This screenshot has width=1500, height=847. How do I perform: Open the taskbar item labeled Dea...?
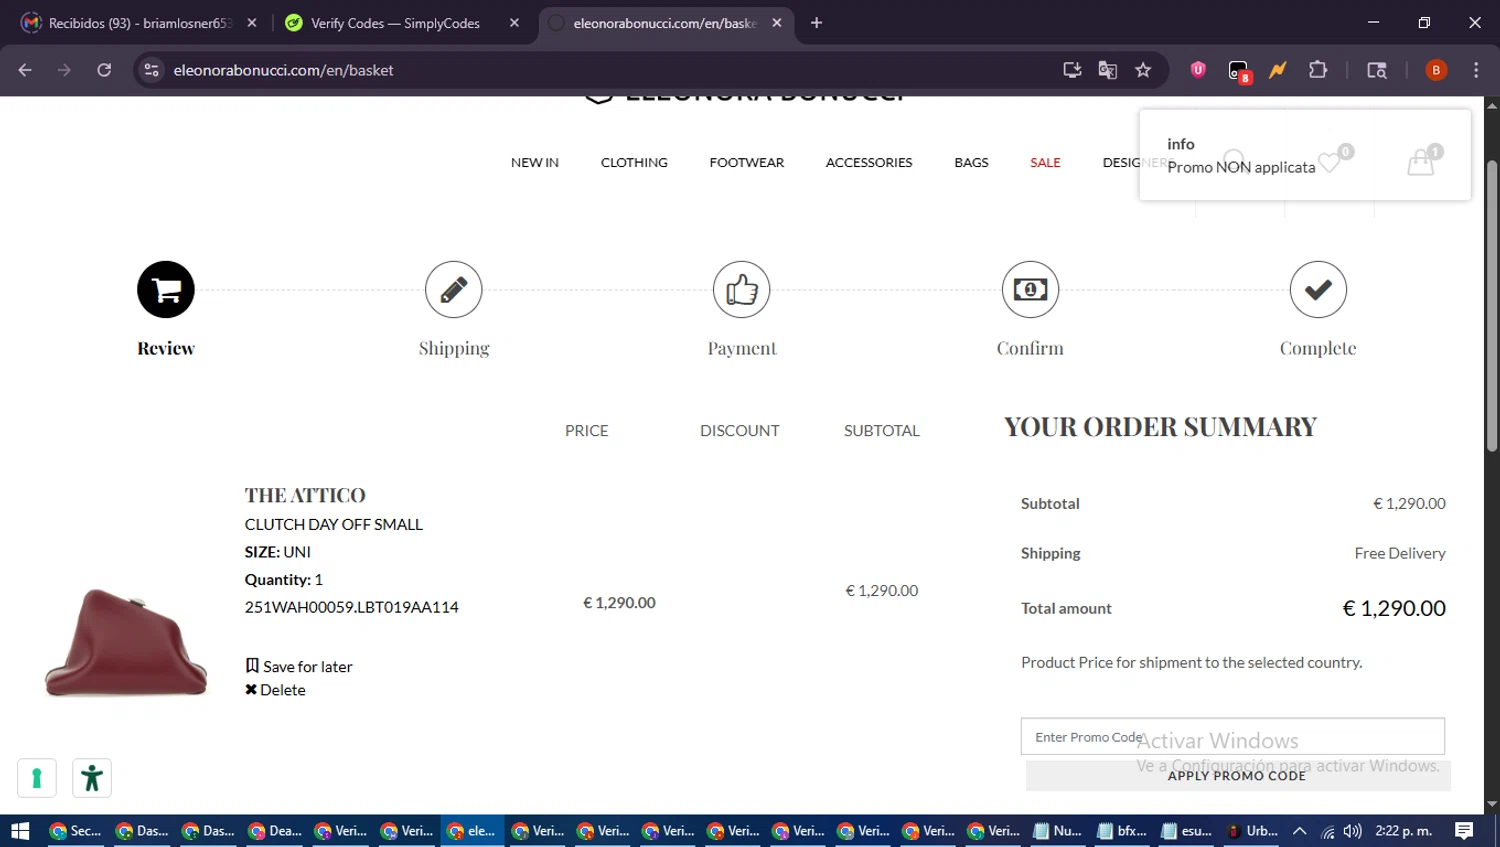coord(274,831)
